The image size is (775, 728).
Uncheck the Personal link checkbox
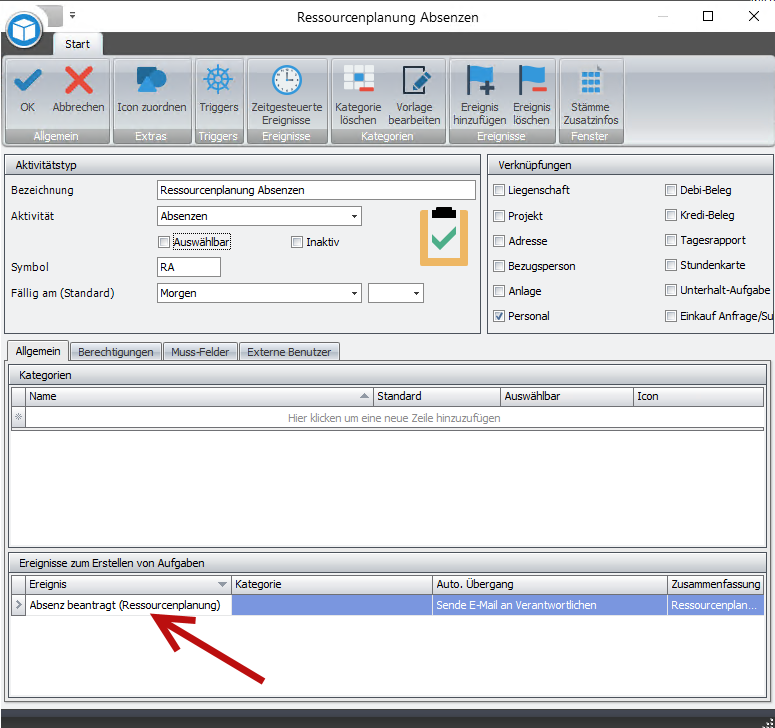(499, 316)
